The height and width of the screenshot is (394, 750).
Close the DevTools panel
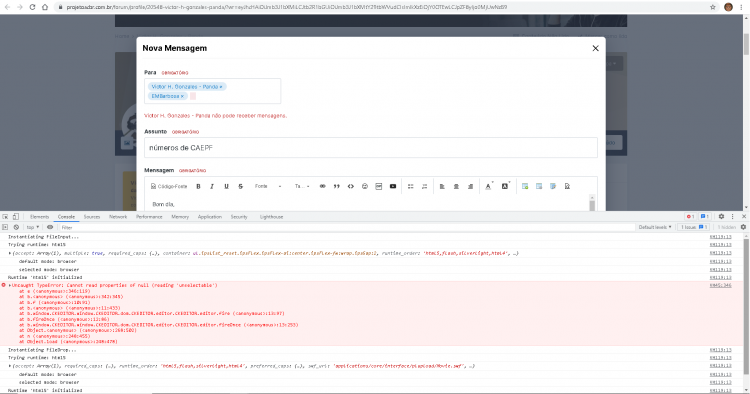[x=744, y=217]
